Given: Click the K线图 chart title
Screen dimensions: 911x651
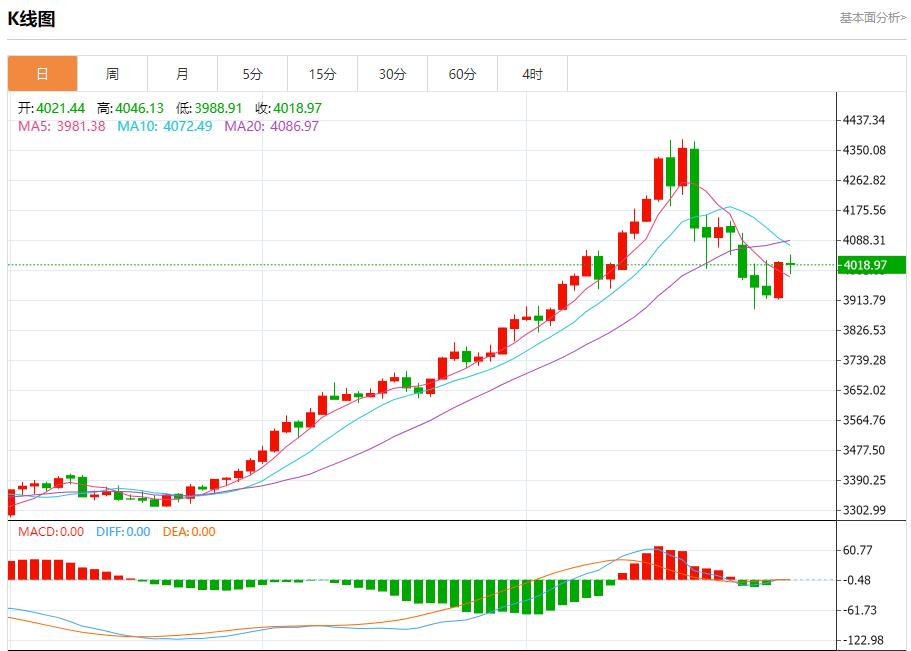Looking at the screenshot, I should pyautogui.click(x=30, y=17).
